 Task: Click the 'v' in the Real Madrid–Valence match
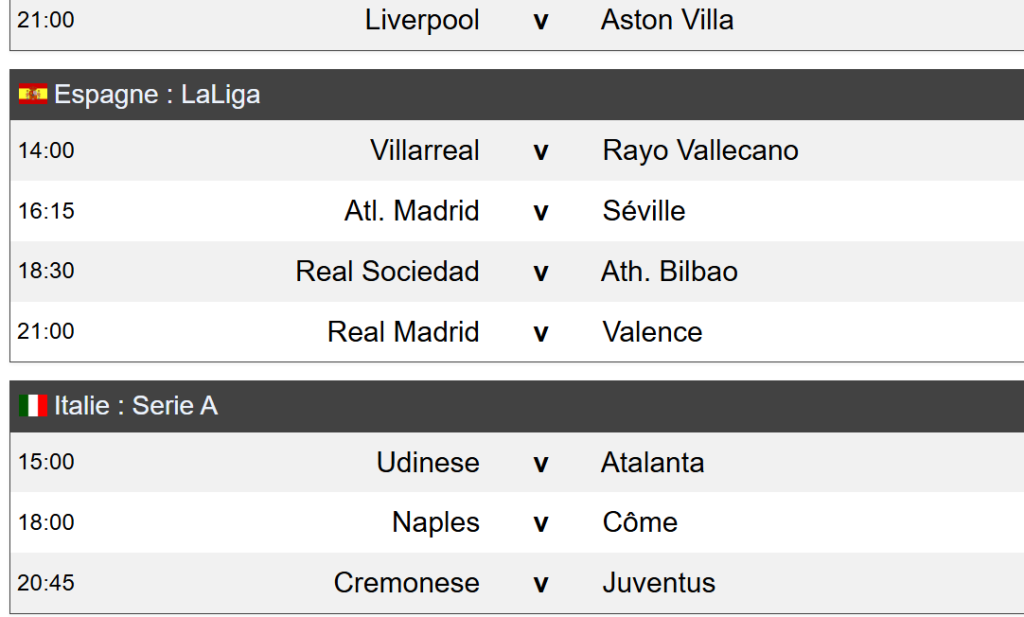point(541,333)
